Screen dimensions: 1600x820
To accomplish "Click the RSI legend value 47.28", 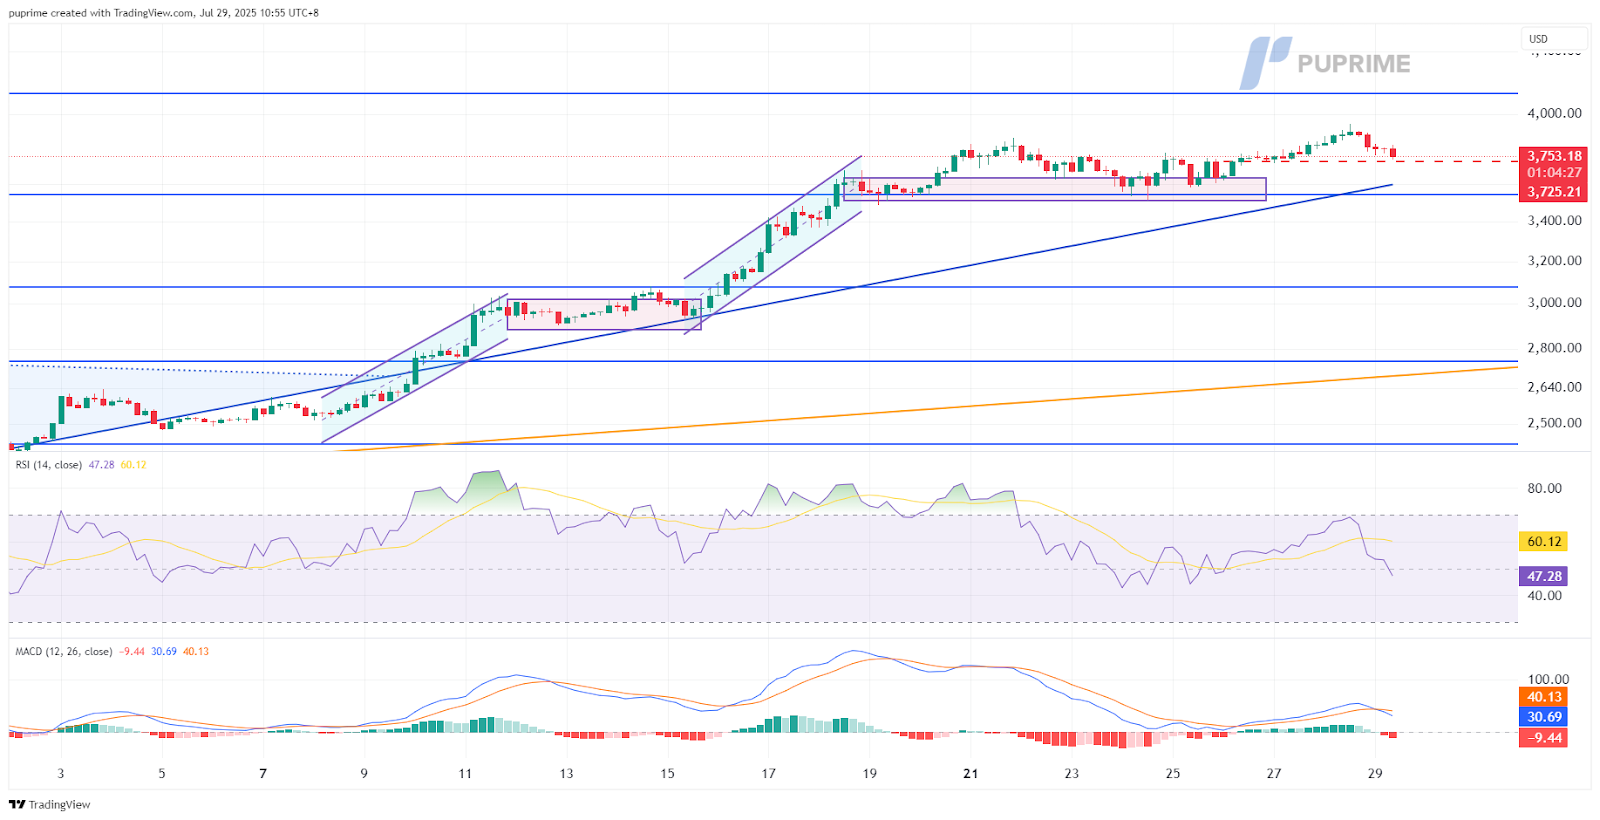I will (101, 465).
